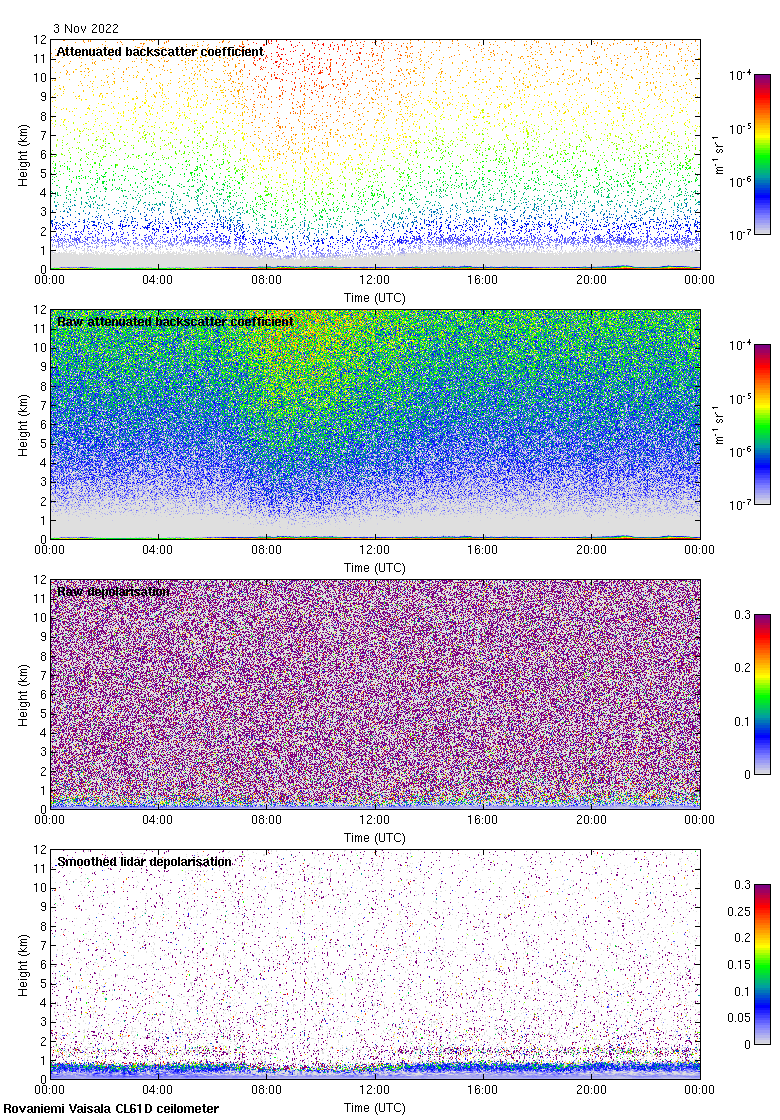Viewport: 780px width, 1120px height.
Task: Click "Height (km)" label of raw depolarisation panel
Action: pos(23,694)
